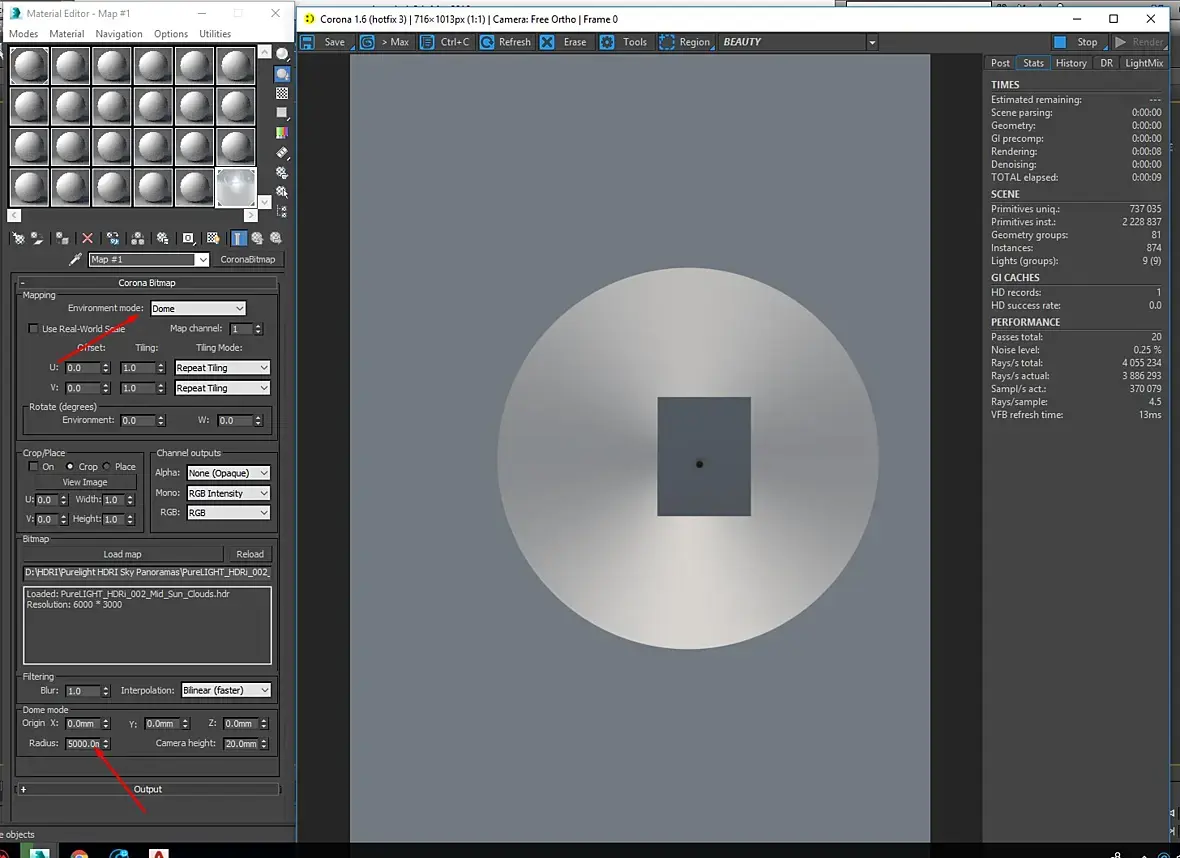Enable the Crop/Place On checkbox
1180x858 pixels.
[x=33, y=467]
